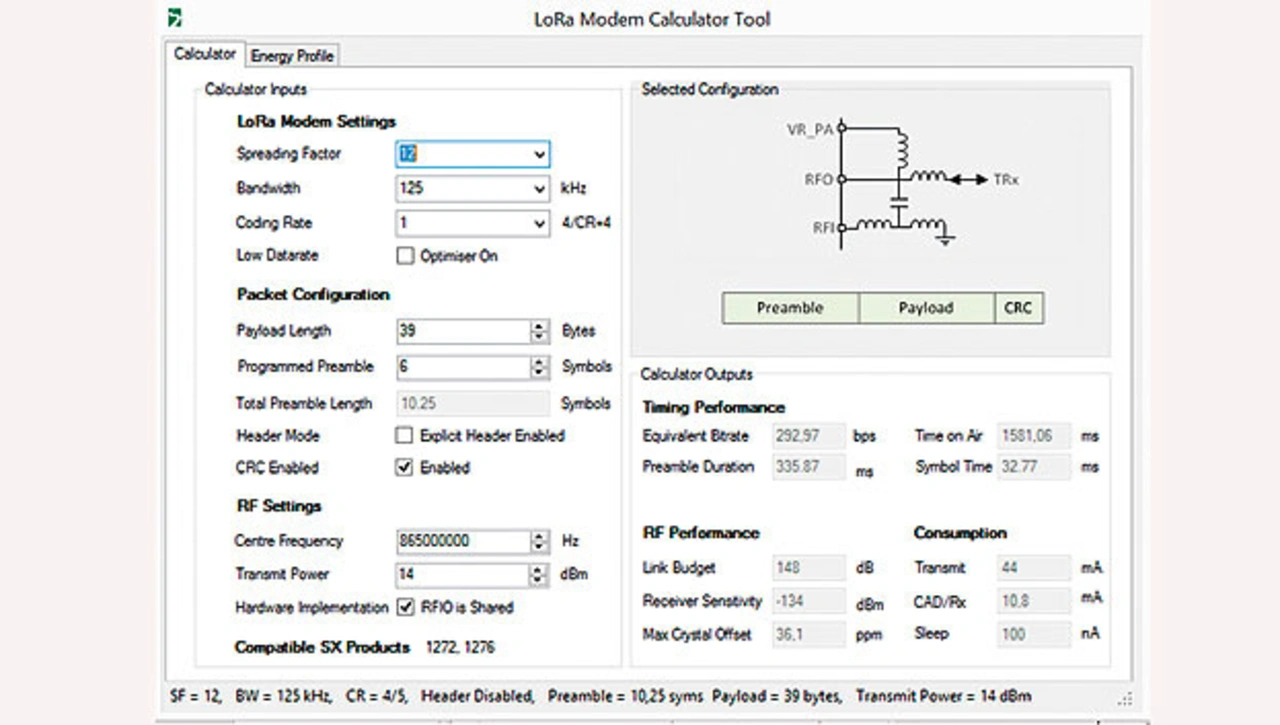Click the Payload block in packet diagram

click(926, 308)
